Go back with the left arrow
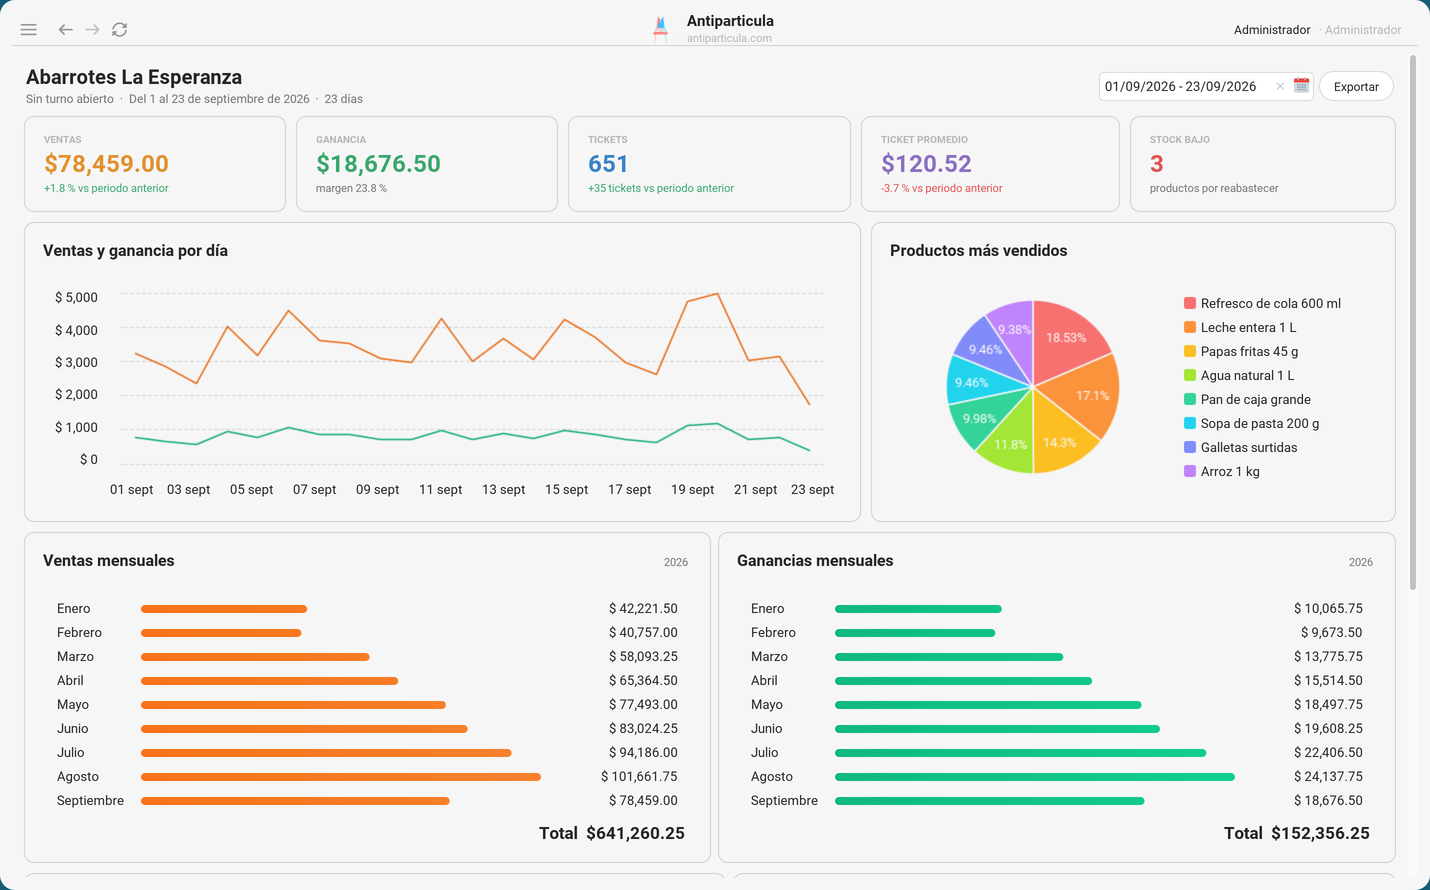 tap(65, 30)
